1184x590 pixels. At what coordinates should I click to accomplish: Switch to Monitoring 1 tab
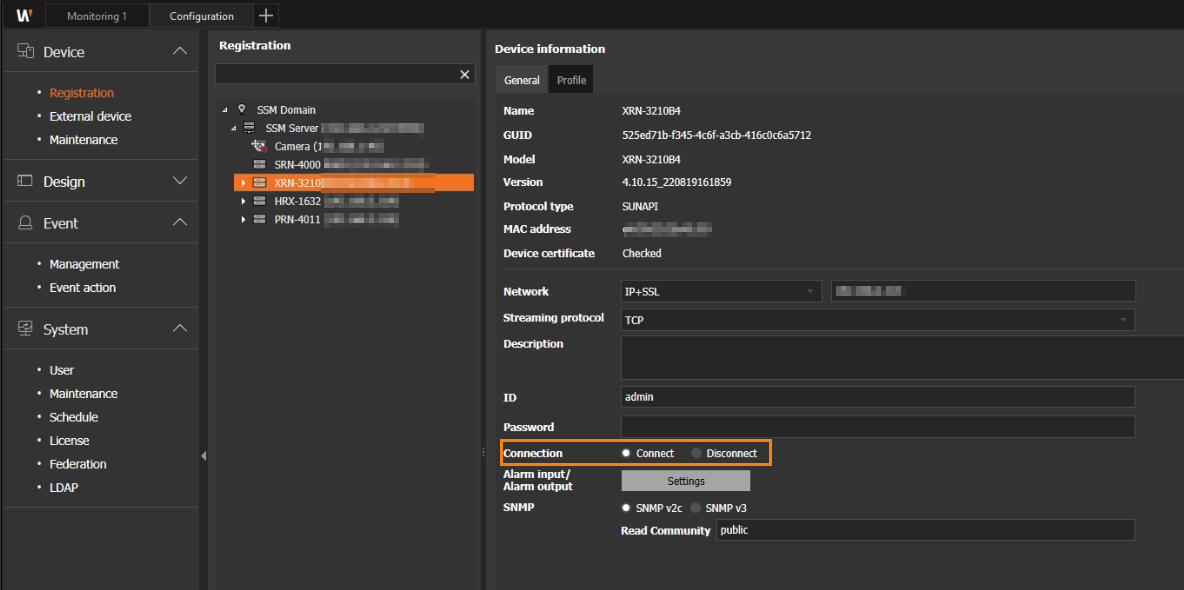pyautogui.click(x=97, y=16)
